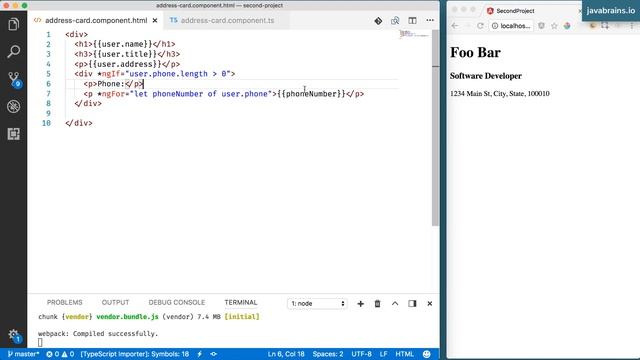Open the Source Control view
The image size is (640, 360).
coord(13,79)
